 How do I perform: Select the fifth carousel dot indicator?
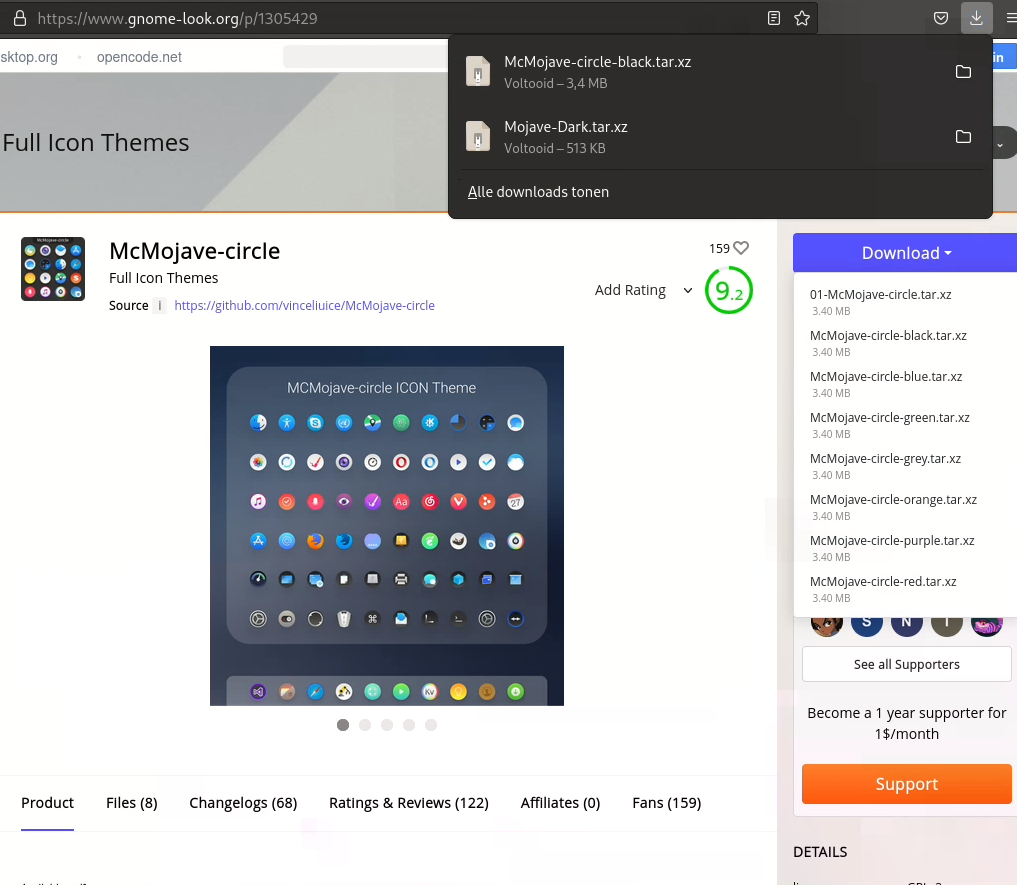tap(431, 725)
